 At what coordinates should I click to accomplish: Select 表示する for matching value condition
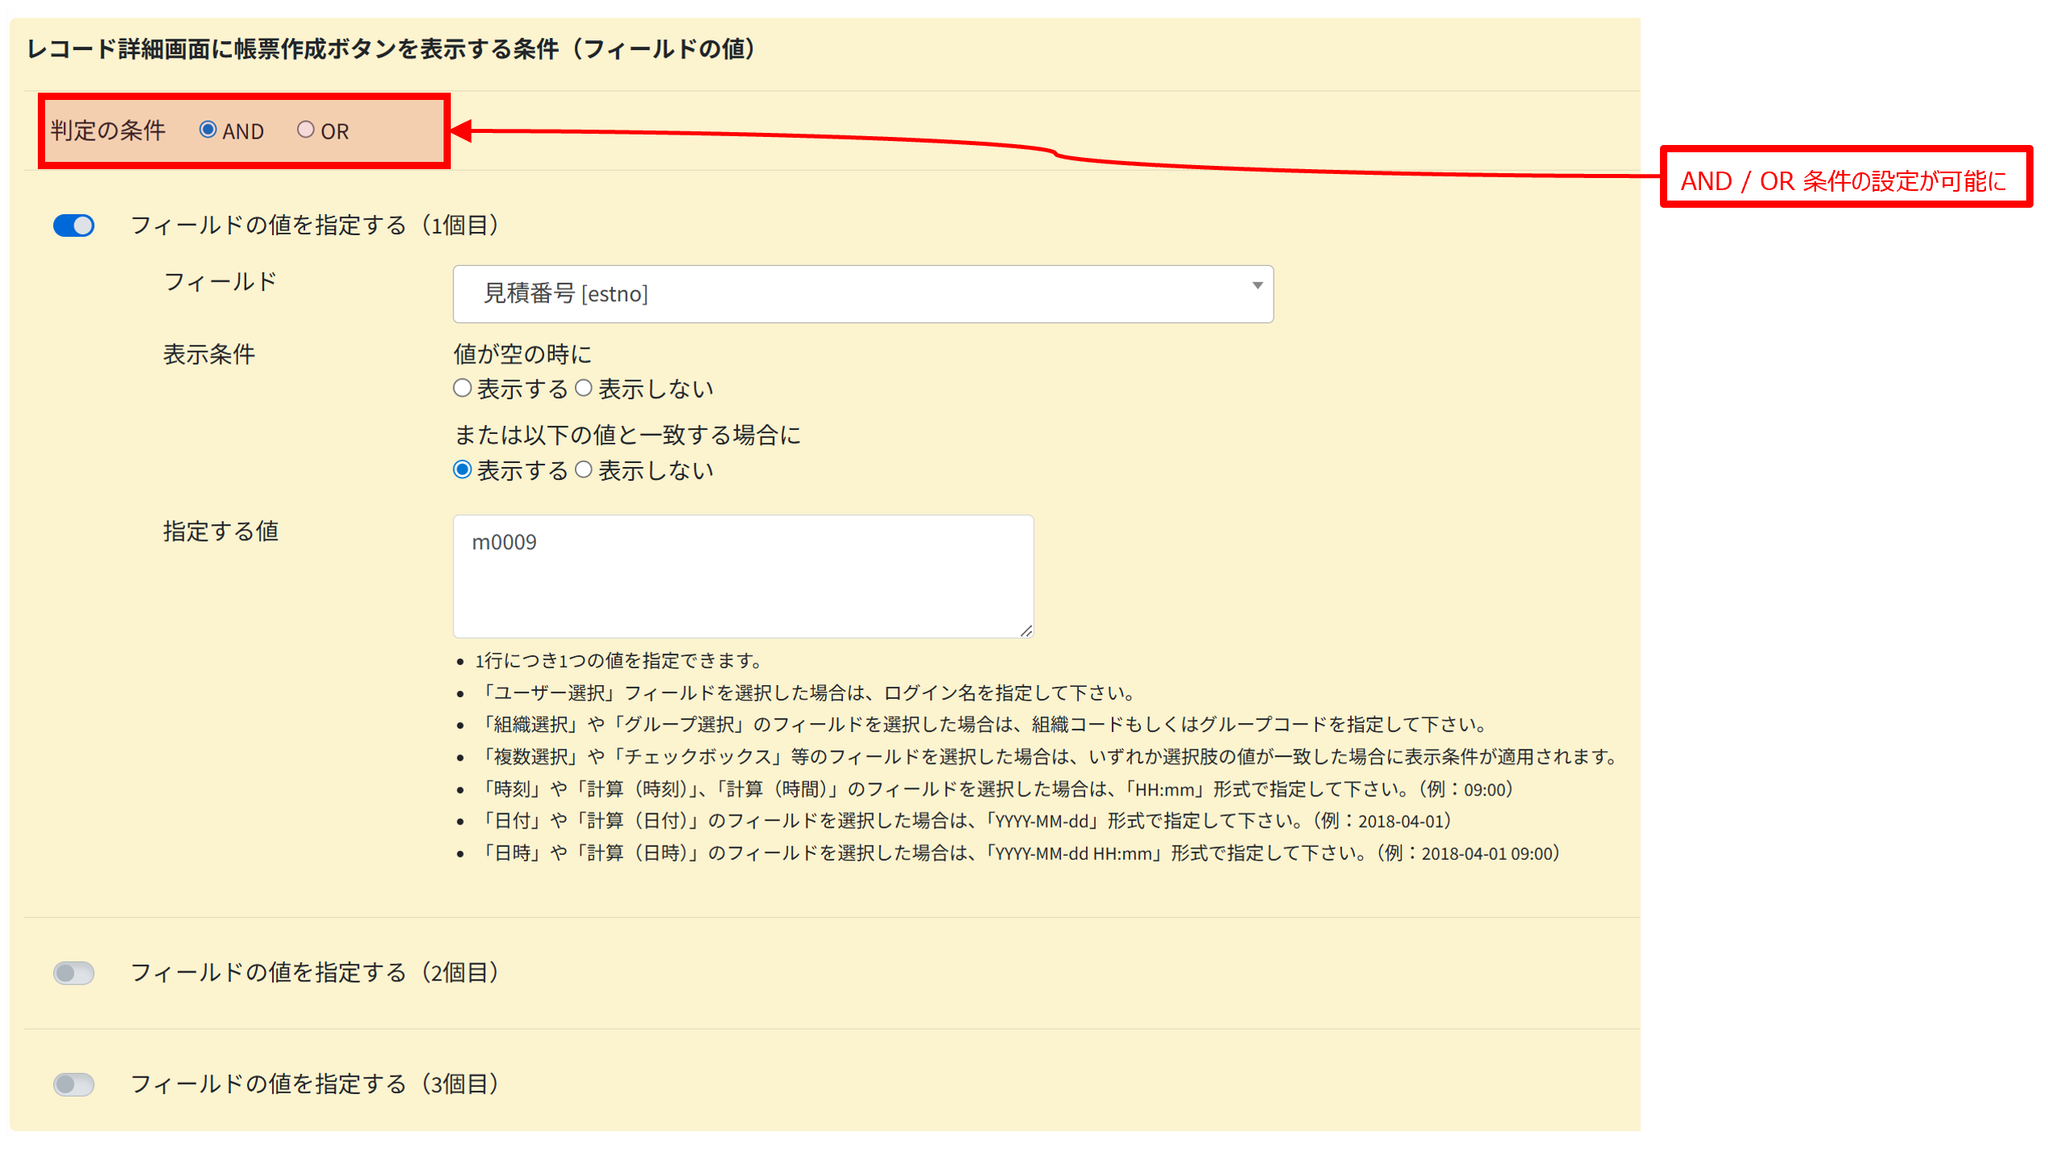click(x=462, y=470)
